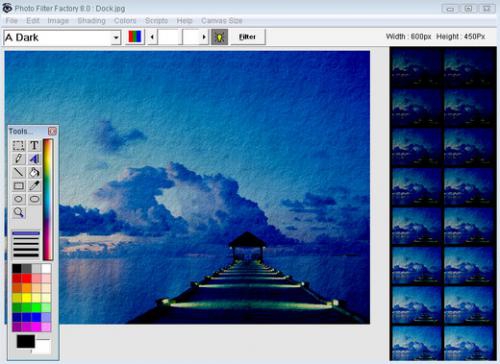Click the black foreground color box
Viewport: 500px width, 364px height.
click(x=26, y=342)
